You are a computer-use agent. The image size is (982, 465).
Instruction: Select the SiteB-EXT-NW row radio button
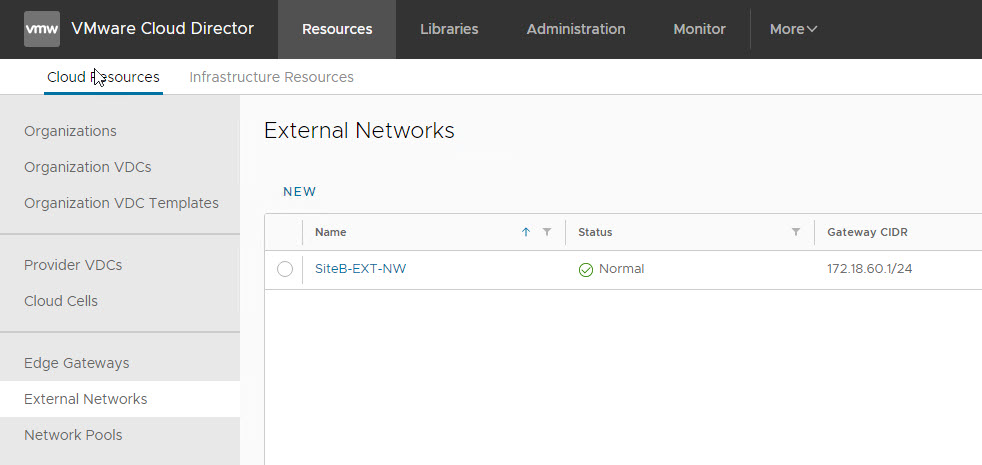(x=285, y=269)
